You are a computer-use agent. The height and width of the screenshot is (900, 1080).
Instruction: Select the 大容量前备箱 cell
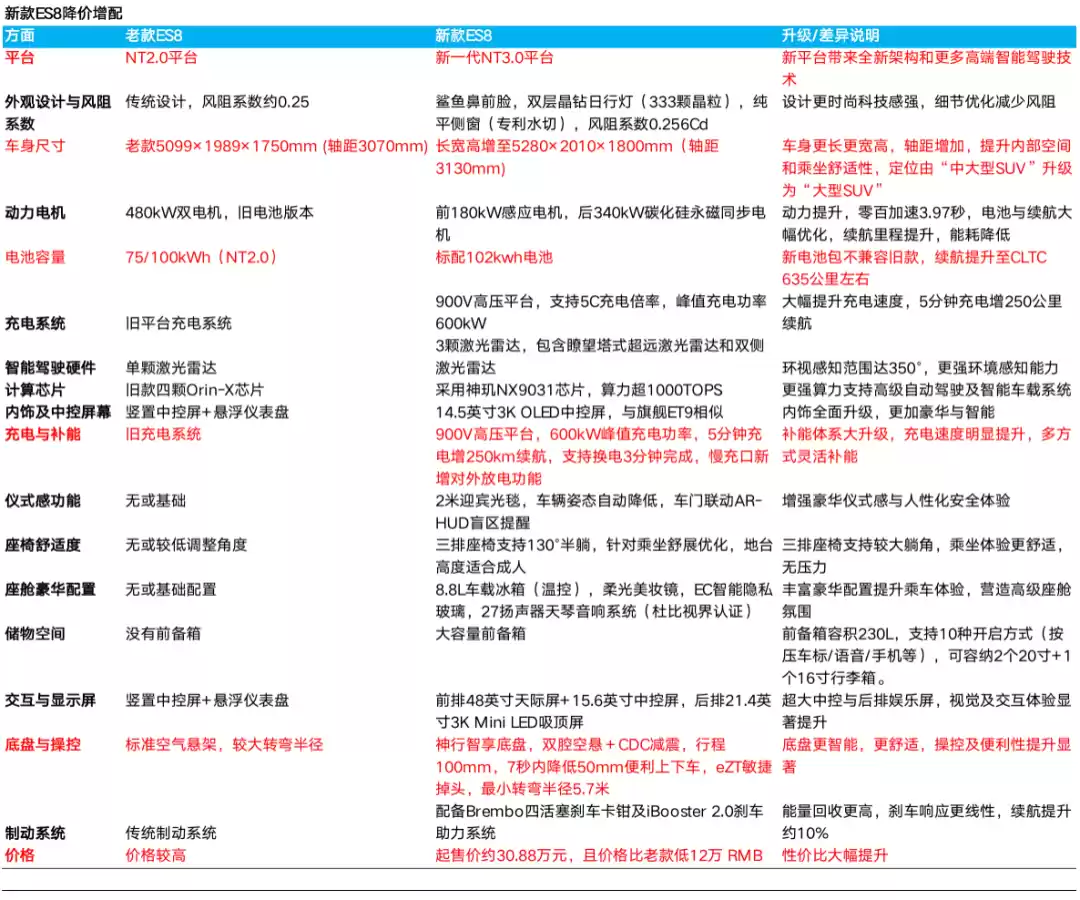pyautogui.click(x=480, y=633)
